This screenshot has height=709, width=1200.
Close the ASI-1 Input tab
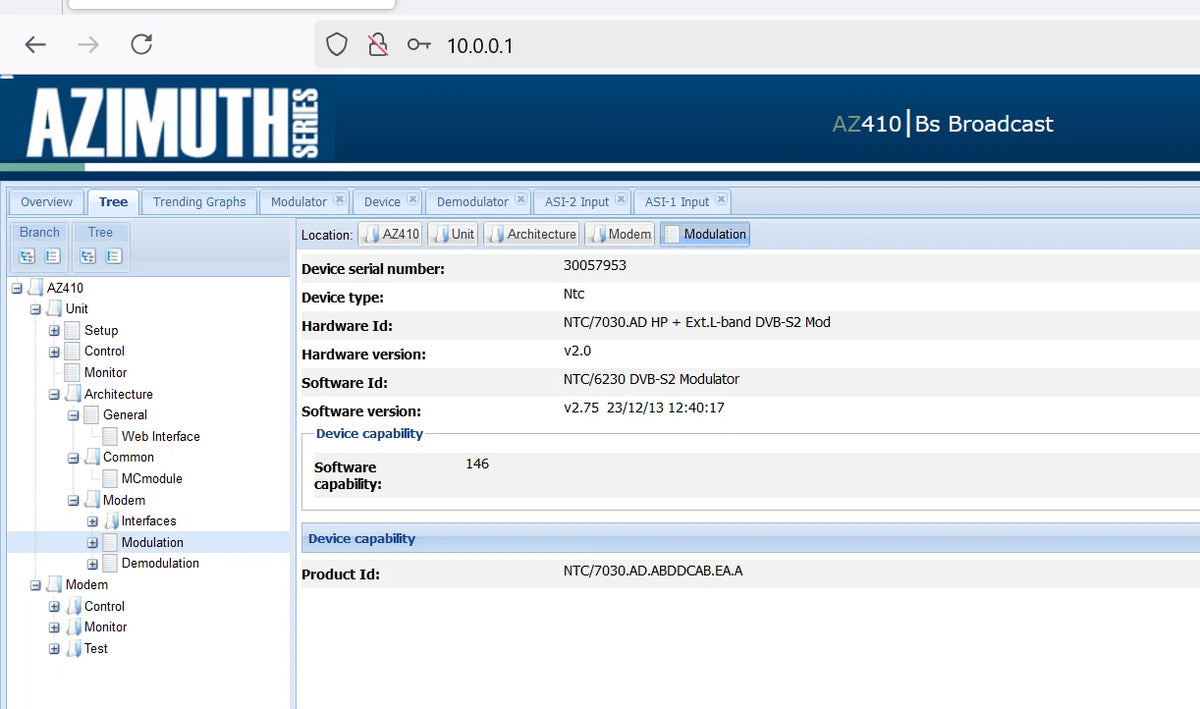pyautogui.click(x=721, y=200)
